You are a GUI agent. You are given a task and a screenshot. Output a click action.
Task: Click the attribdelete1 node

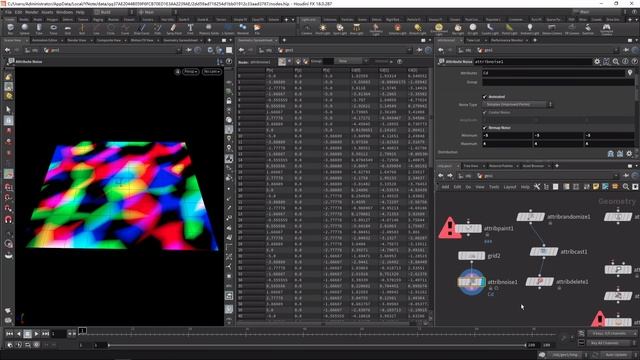pos(540,282)
